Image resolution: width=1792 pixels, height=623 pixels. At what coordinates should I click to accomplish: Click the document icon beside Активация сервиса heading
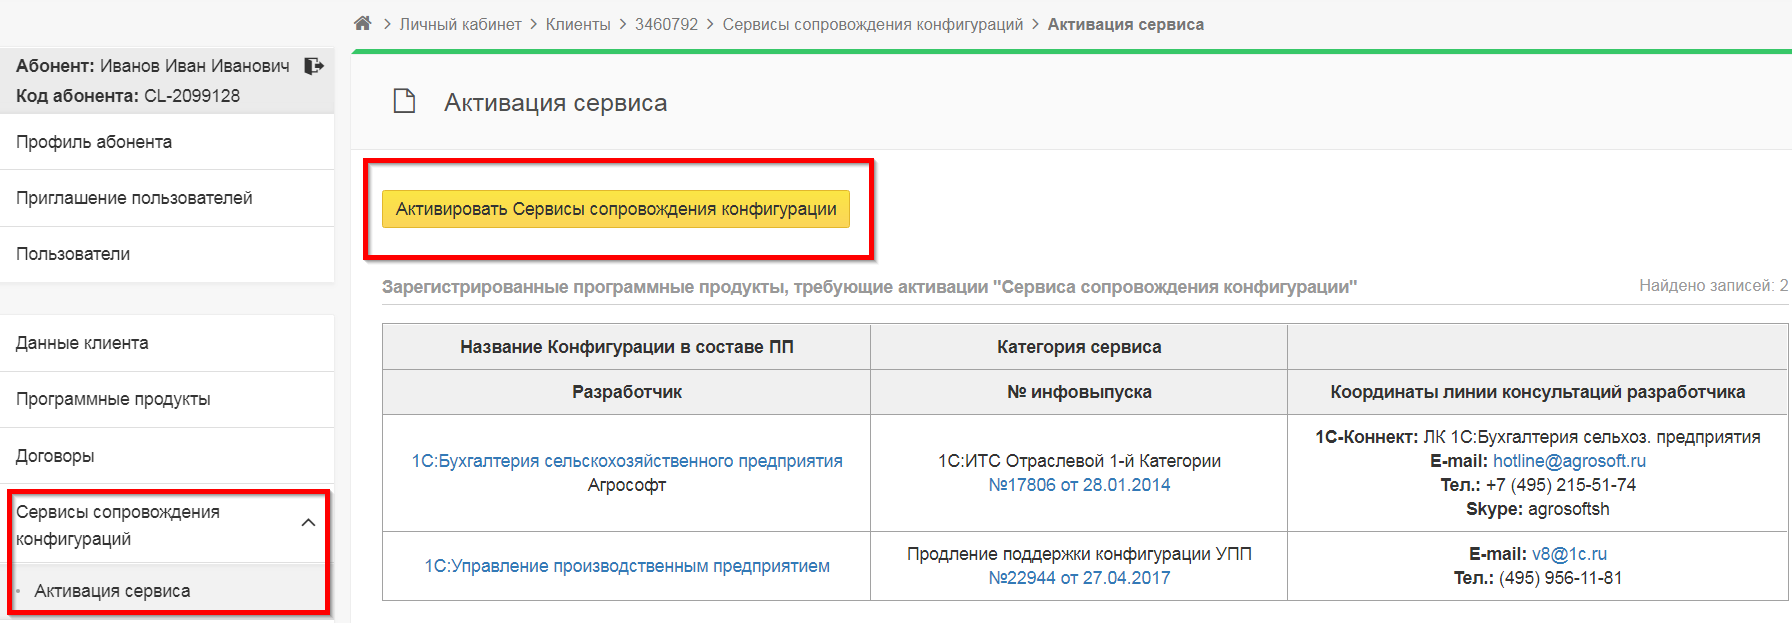click(x=404, y=102)
